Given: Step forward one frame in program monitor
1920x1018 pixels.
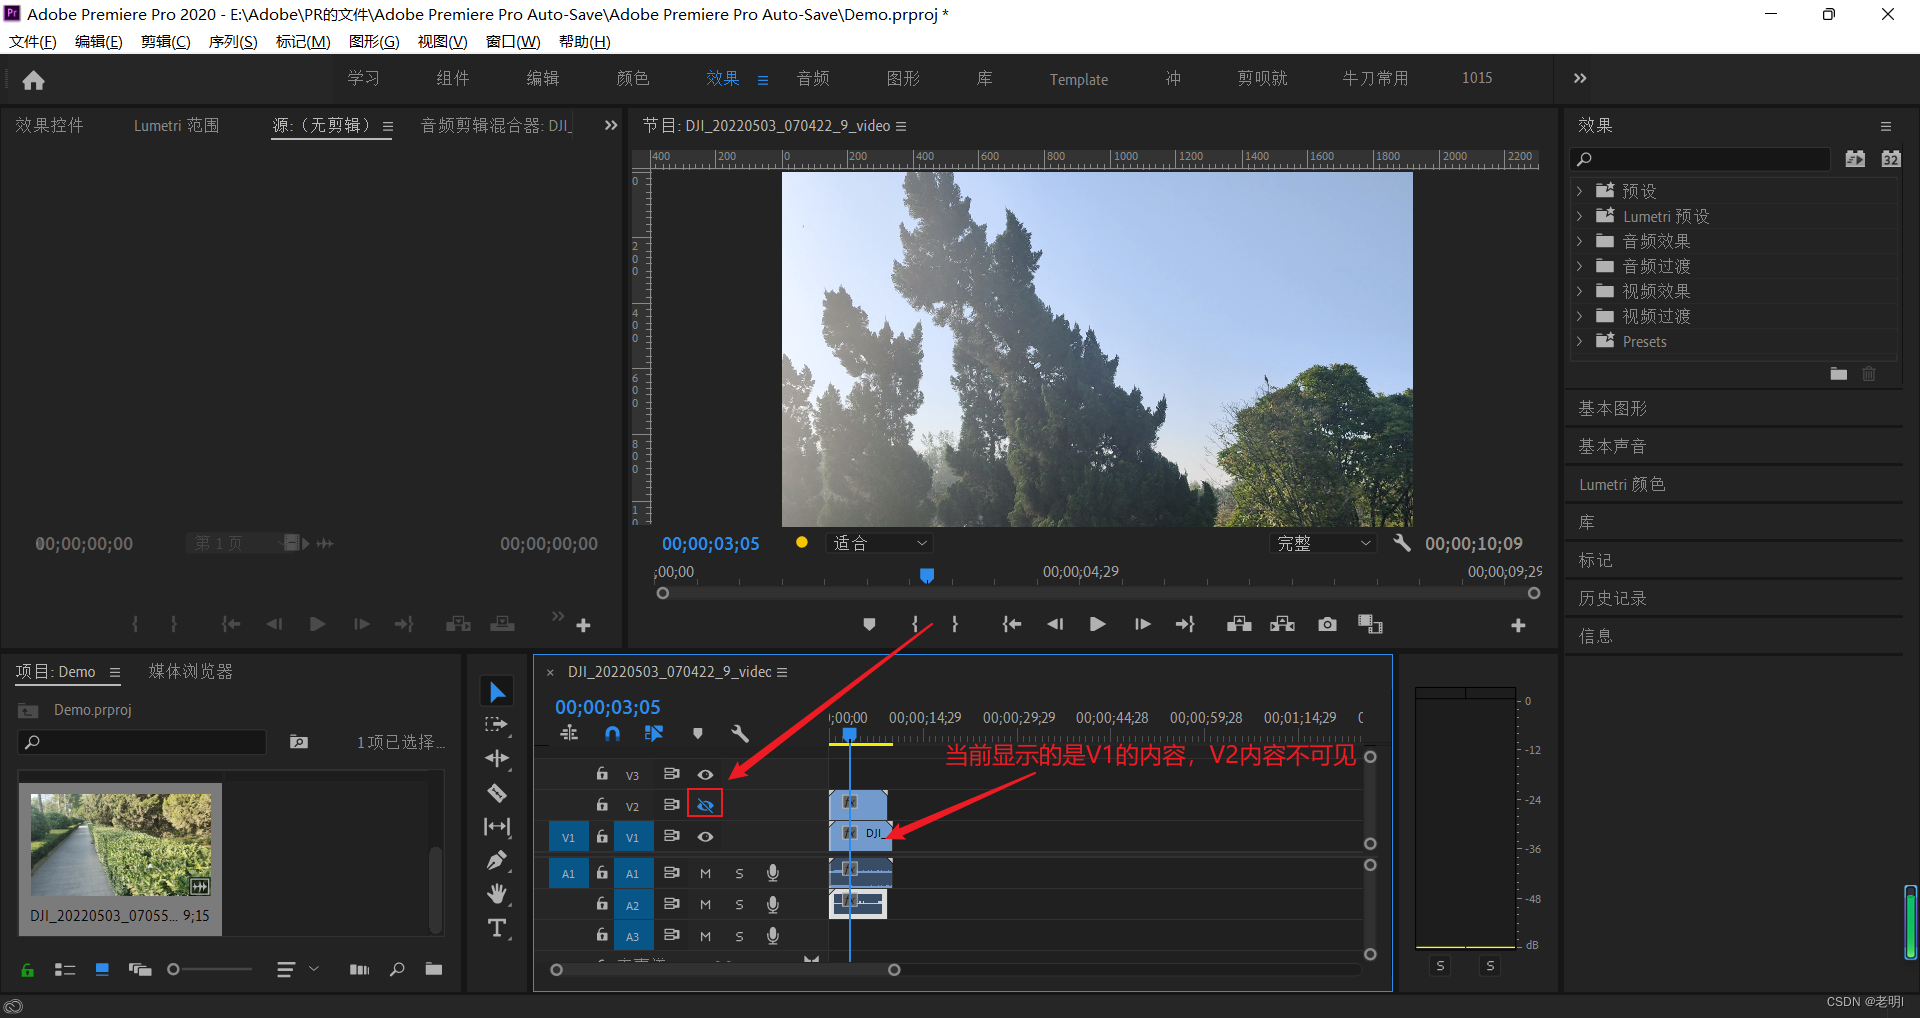Looking at the screenshot, I should (1142, 625).
